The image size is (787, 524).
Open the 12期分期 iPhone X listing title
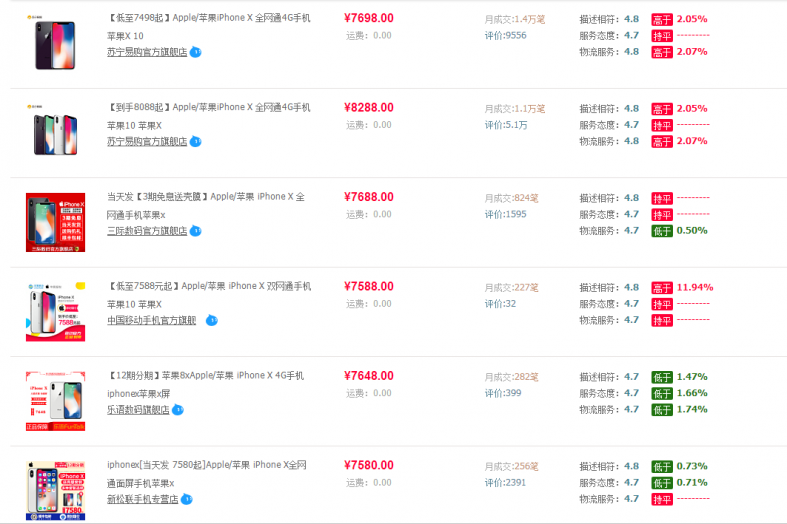click(206, 384)
